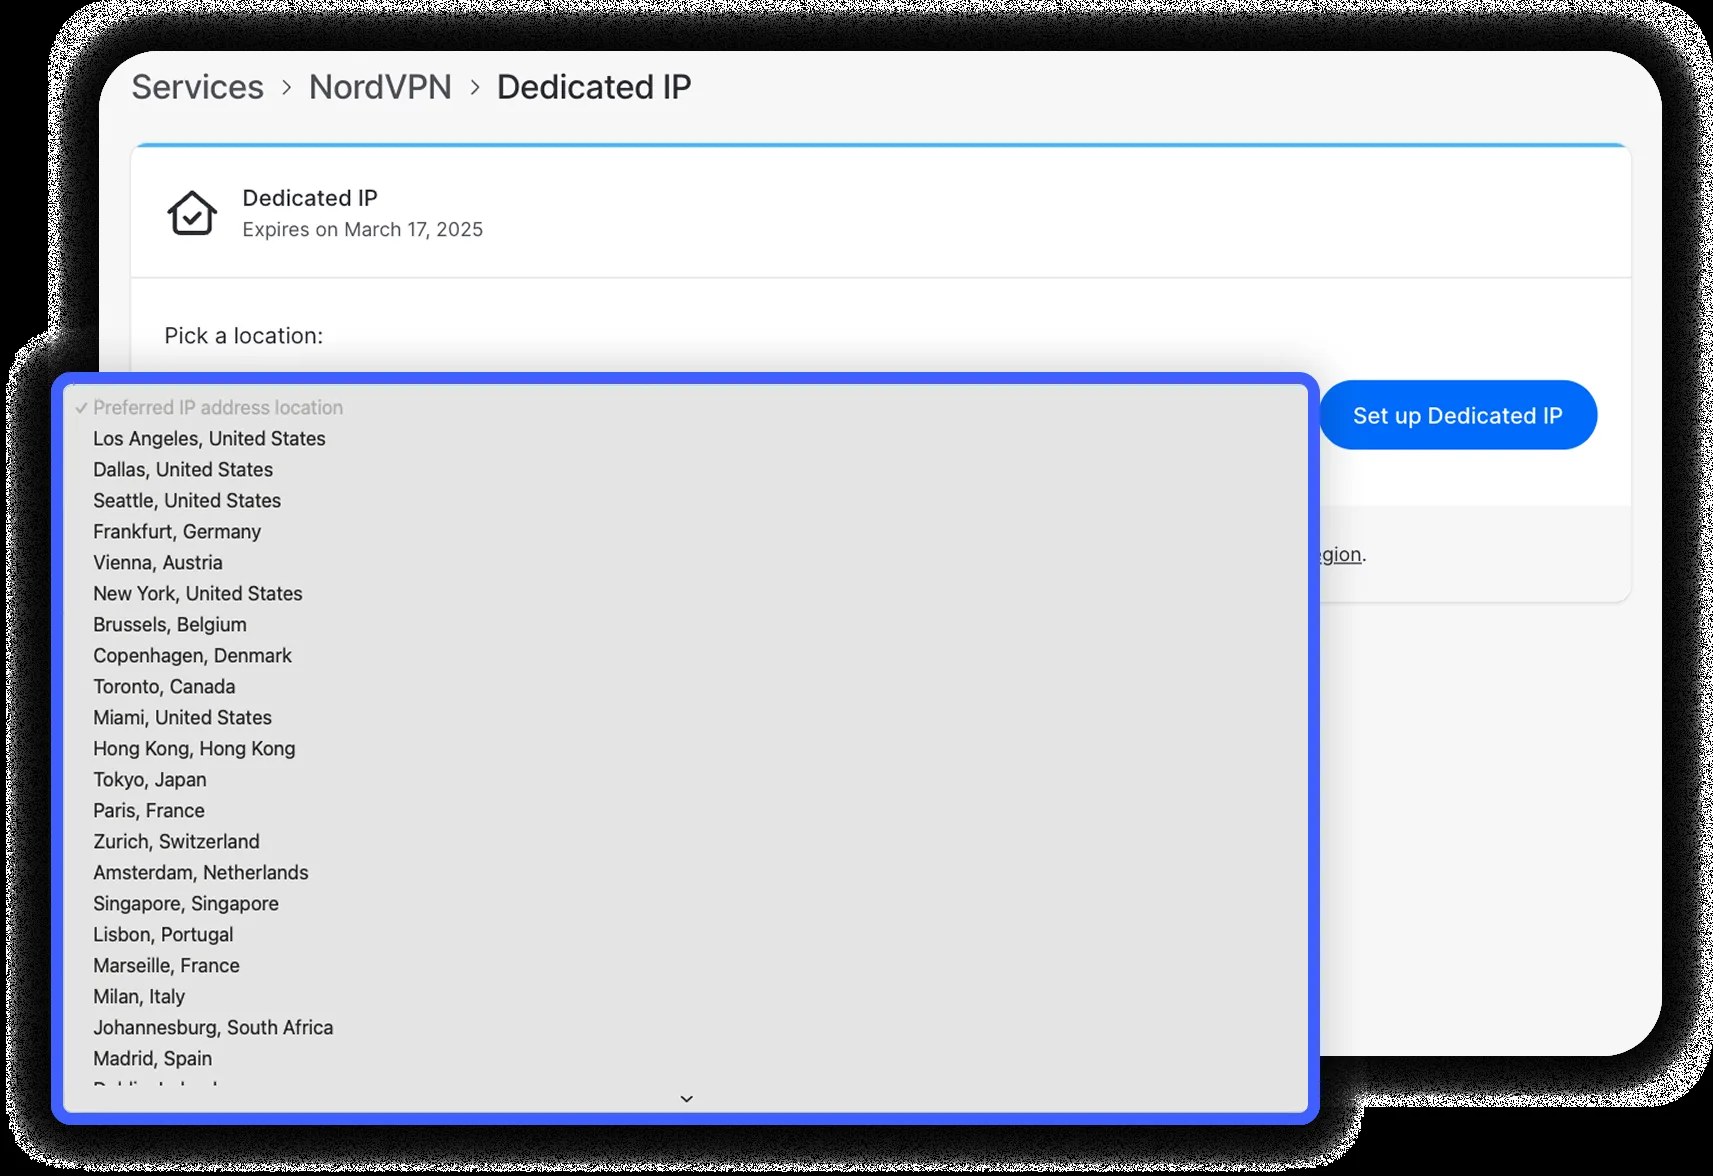The image size is (1713, 1176).
Task: Select Frankfurt, Germany
Action: (x=686, y=531)
